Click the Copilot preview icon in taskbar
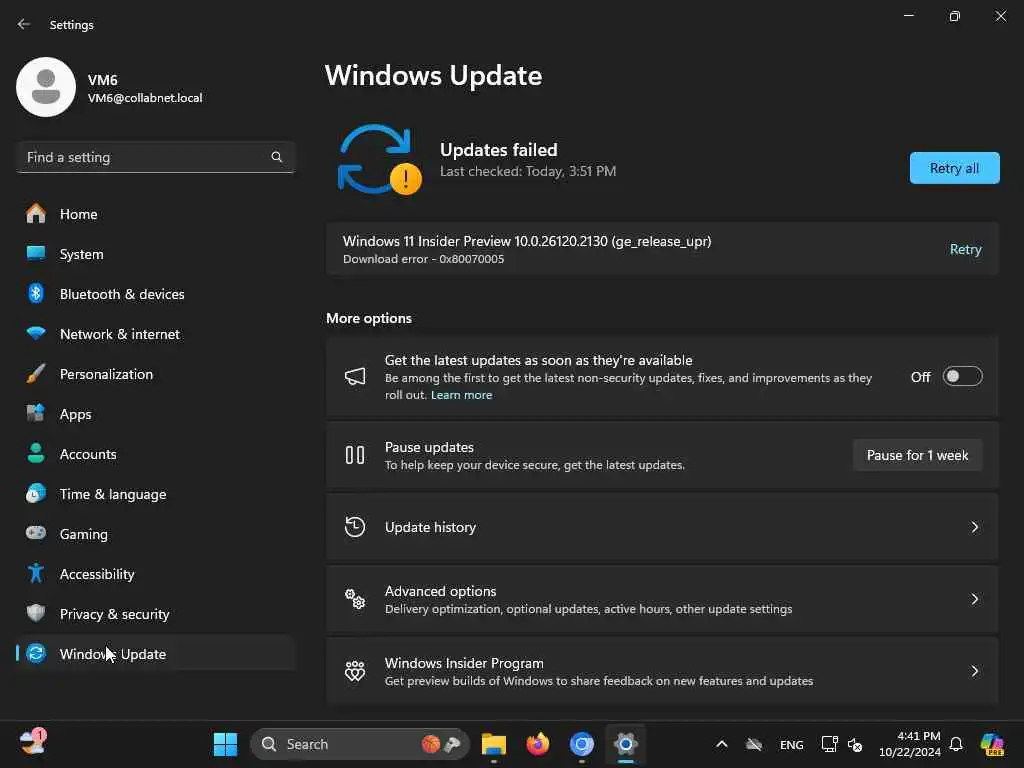 click(992, 744)
